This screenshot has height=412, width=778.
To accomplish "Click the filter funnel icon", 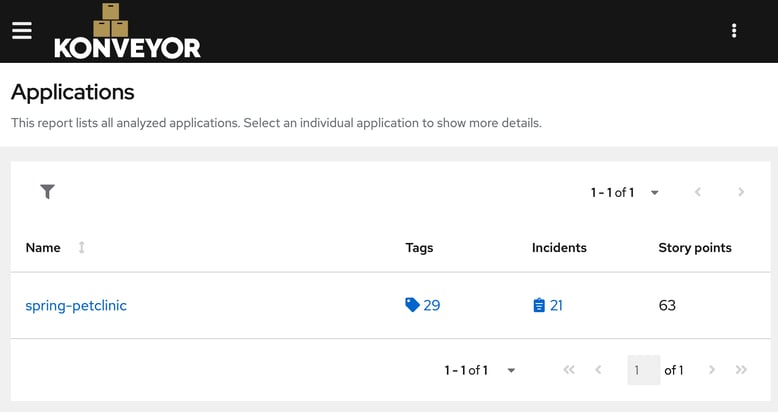I will (x=47, y=192).
